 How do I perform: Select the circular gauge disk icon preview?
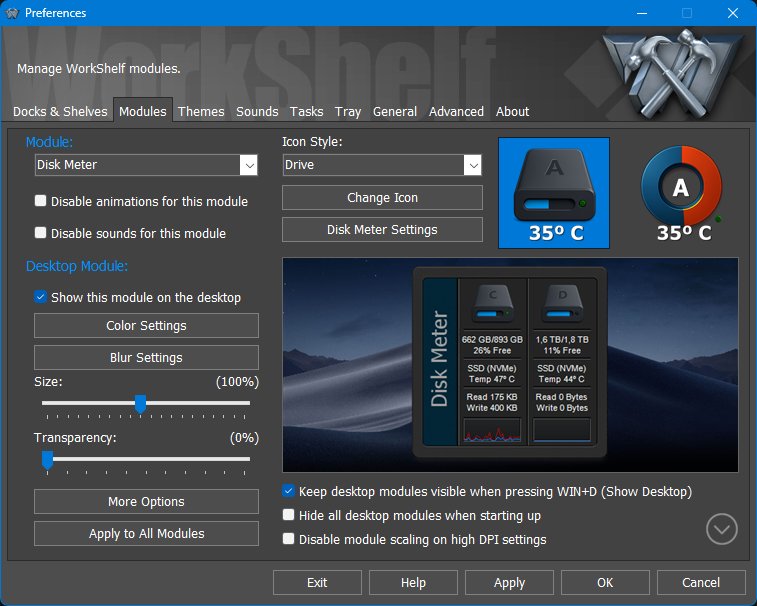(x=682, y=193)
